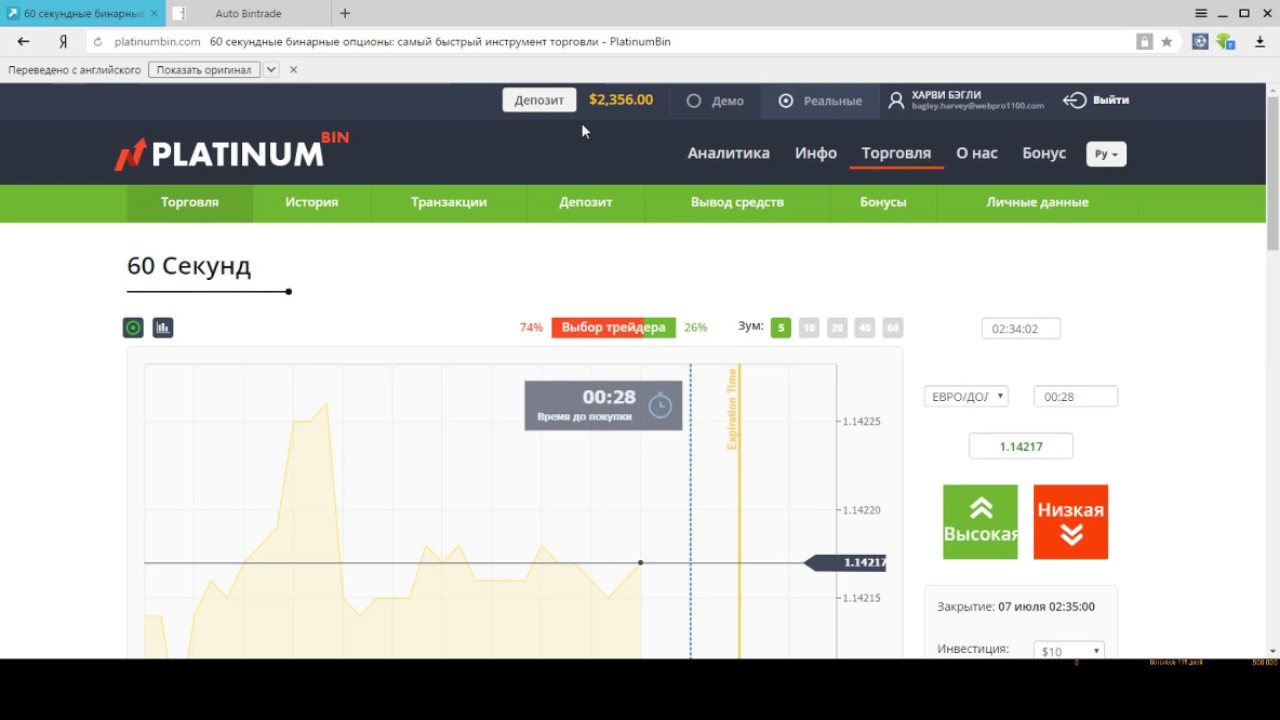Screen dimensions: 1280x720
Task: Reload the page with refresh icon
Action: point(98,42)
